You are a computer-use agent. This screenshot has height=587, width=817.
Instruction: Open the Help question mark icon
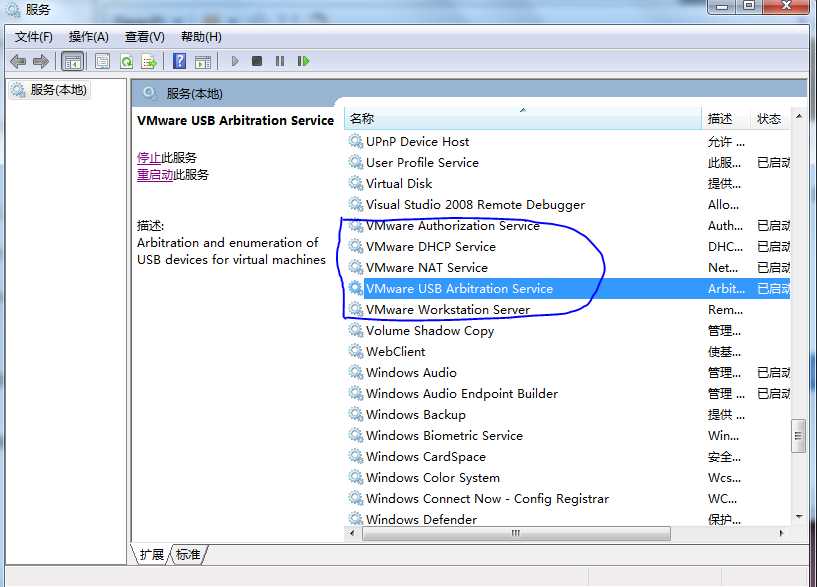[179, 61]
